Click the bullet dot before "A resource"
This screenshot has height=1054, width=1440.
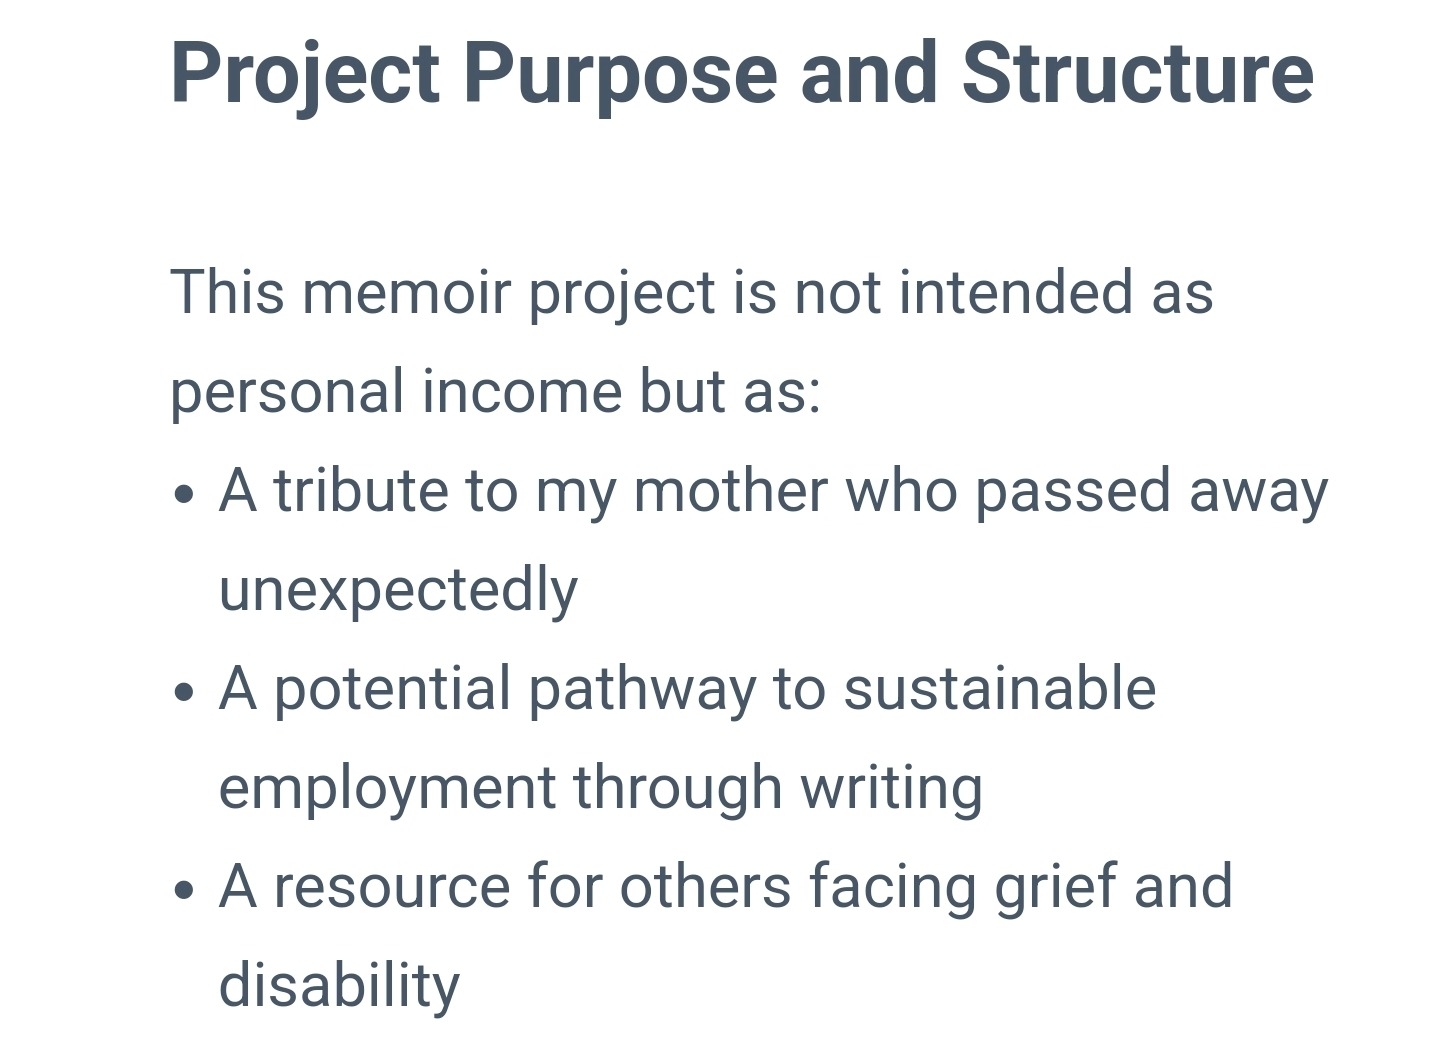[182, 890]
